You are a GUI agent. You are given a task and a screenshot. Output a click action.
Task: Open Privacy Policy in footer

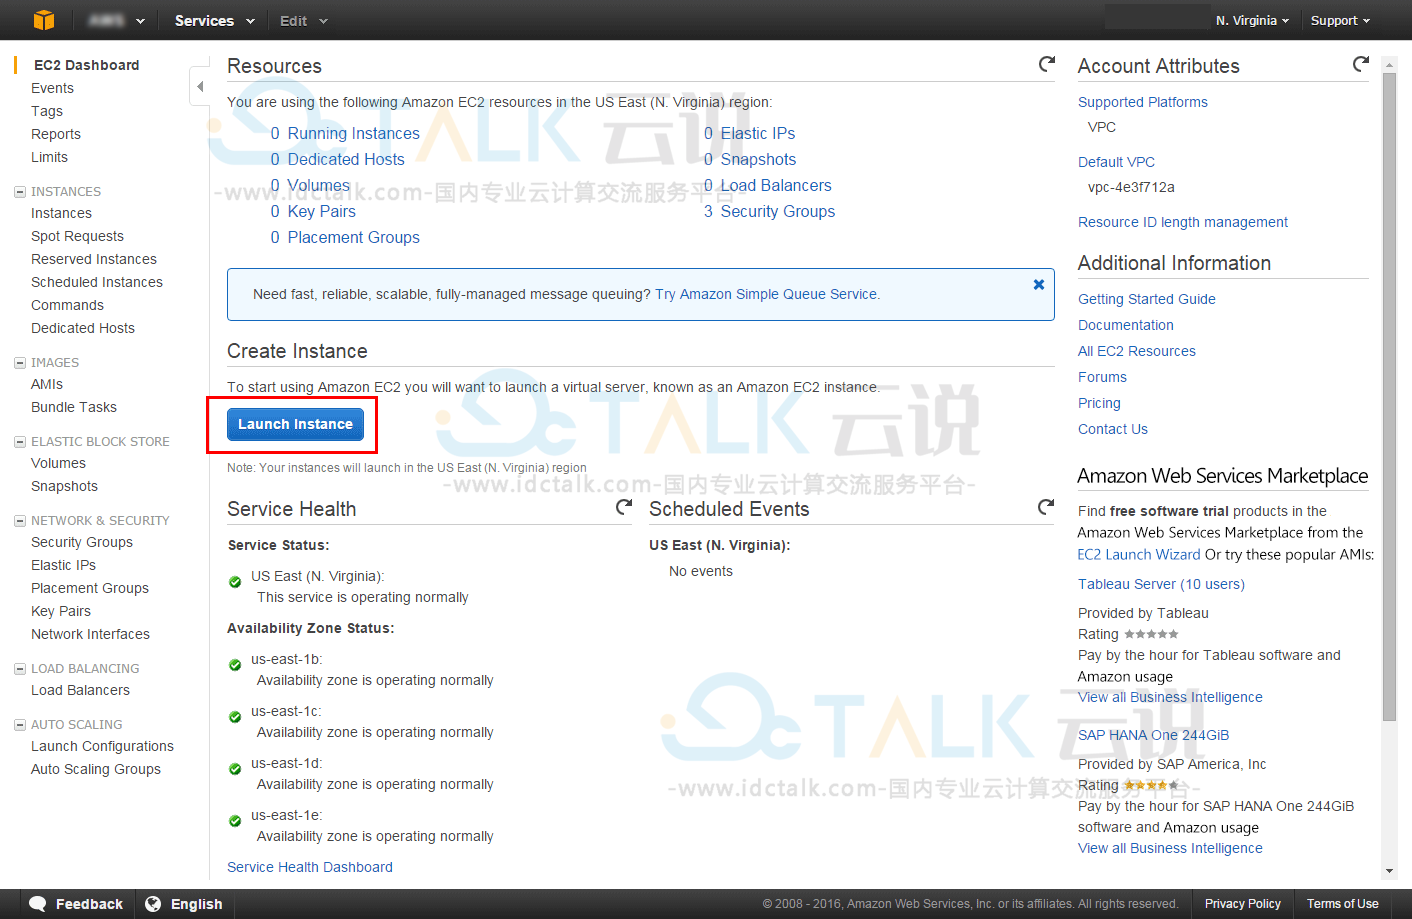coord(1242,904)
